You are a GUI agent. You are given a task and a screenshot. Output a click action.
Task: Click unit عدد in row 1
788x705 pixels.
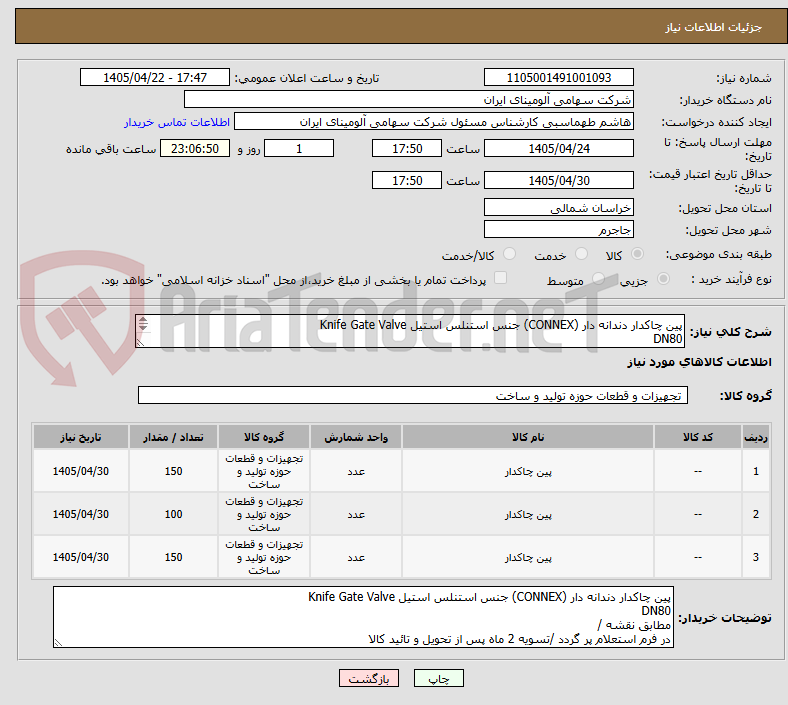coord(356,471)
